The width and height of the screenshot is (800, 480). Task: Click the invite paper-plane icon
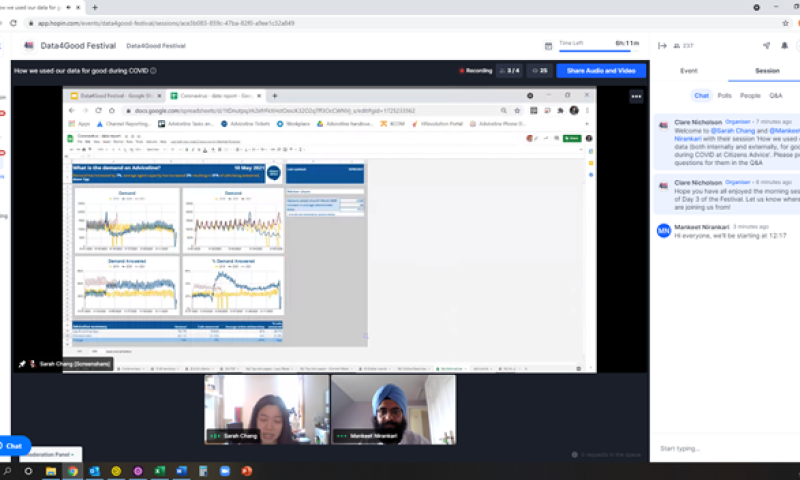coord(766,45)
